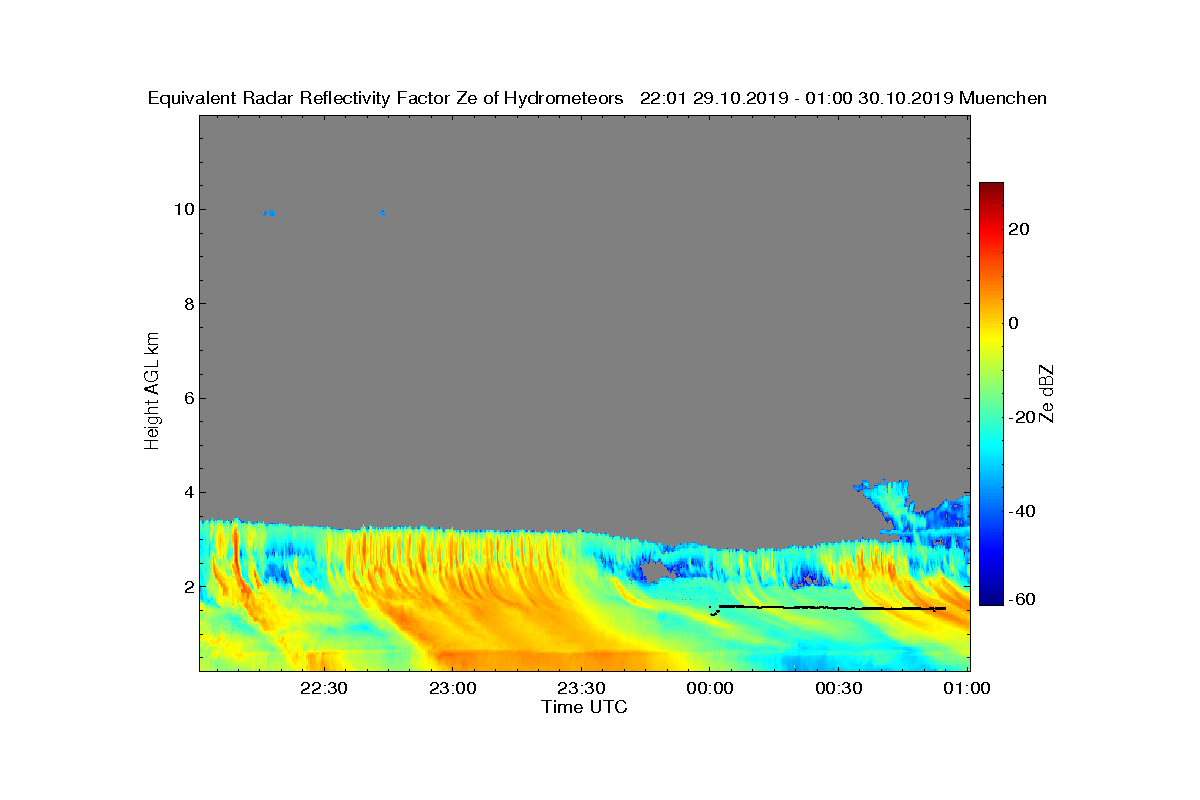
Task: Click the height axis value 4
Action: pyautogui.click(x=188, y=492)
